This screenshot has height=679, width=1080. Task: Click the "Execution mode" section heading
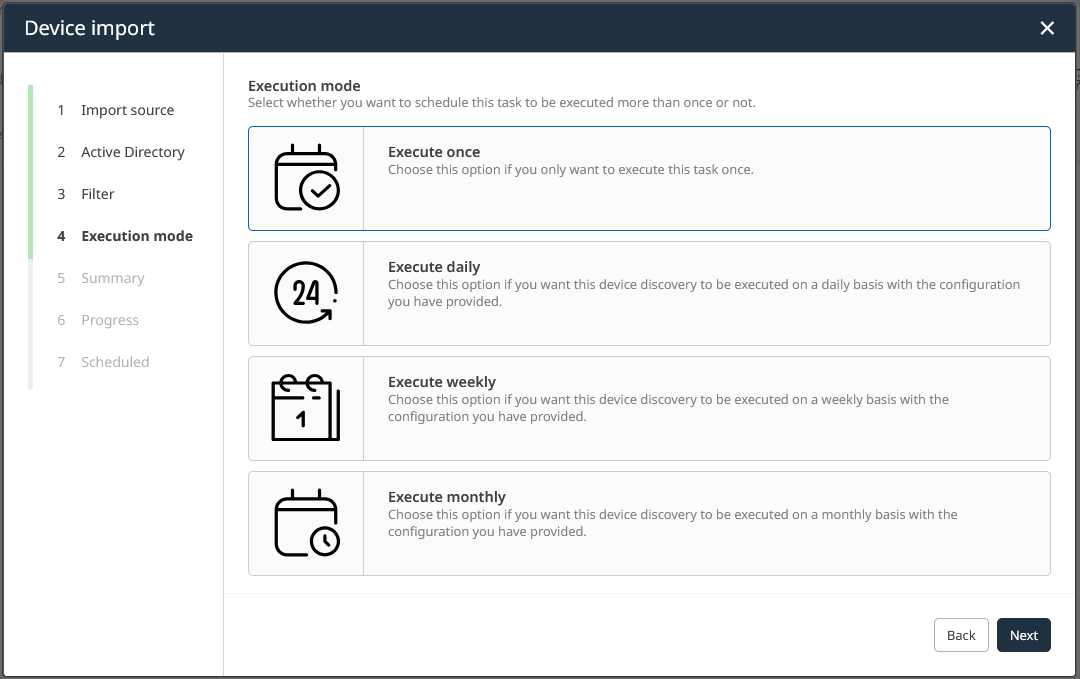click(304, 86)
